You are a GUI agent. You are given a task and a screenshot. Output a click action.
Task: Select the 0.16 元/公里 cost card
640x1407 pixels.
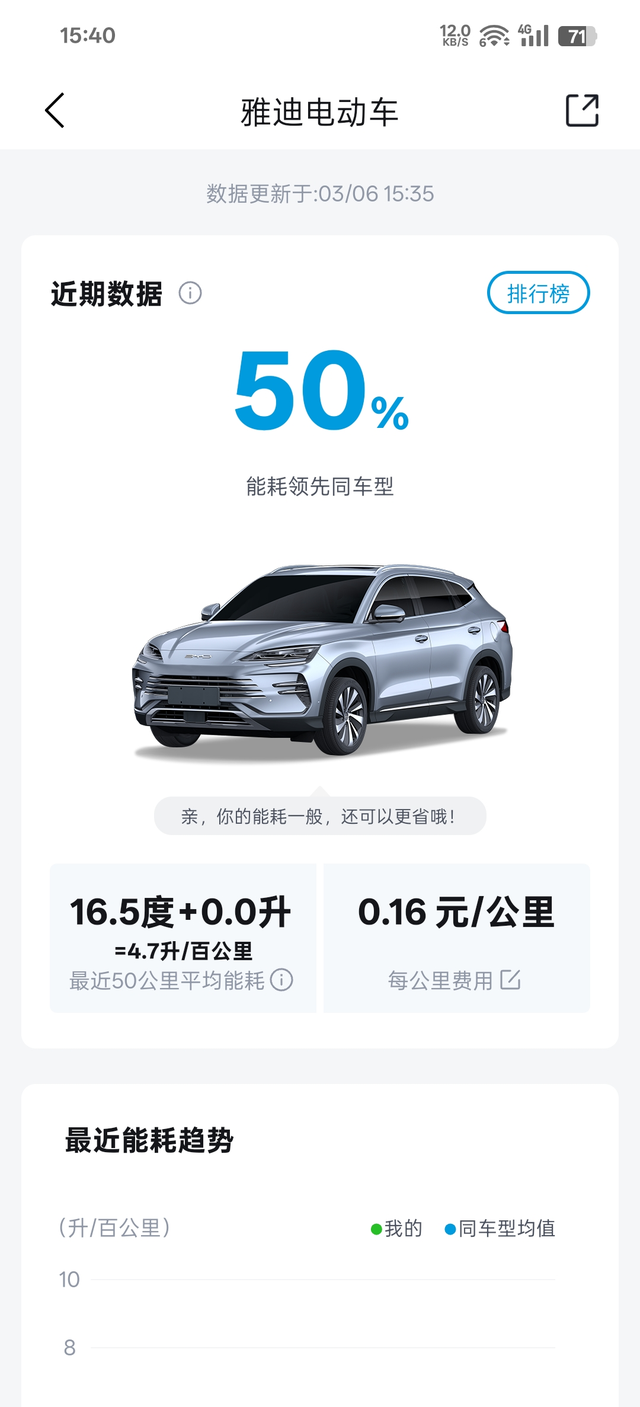point(457,938)
